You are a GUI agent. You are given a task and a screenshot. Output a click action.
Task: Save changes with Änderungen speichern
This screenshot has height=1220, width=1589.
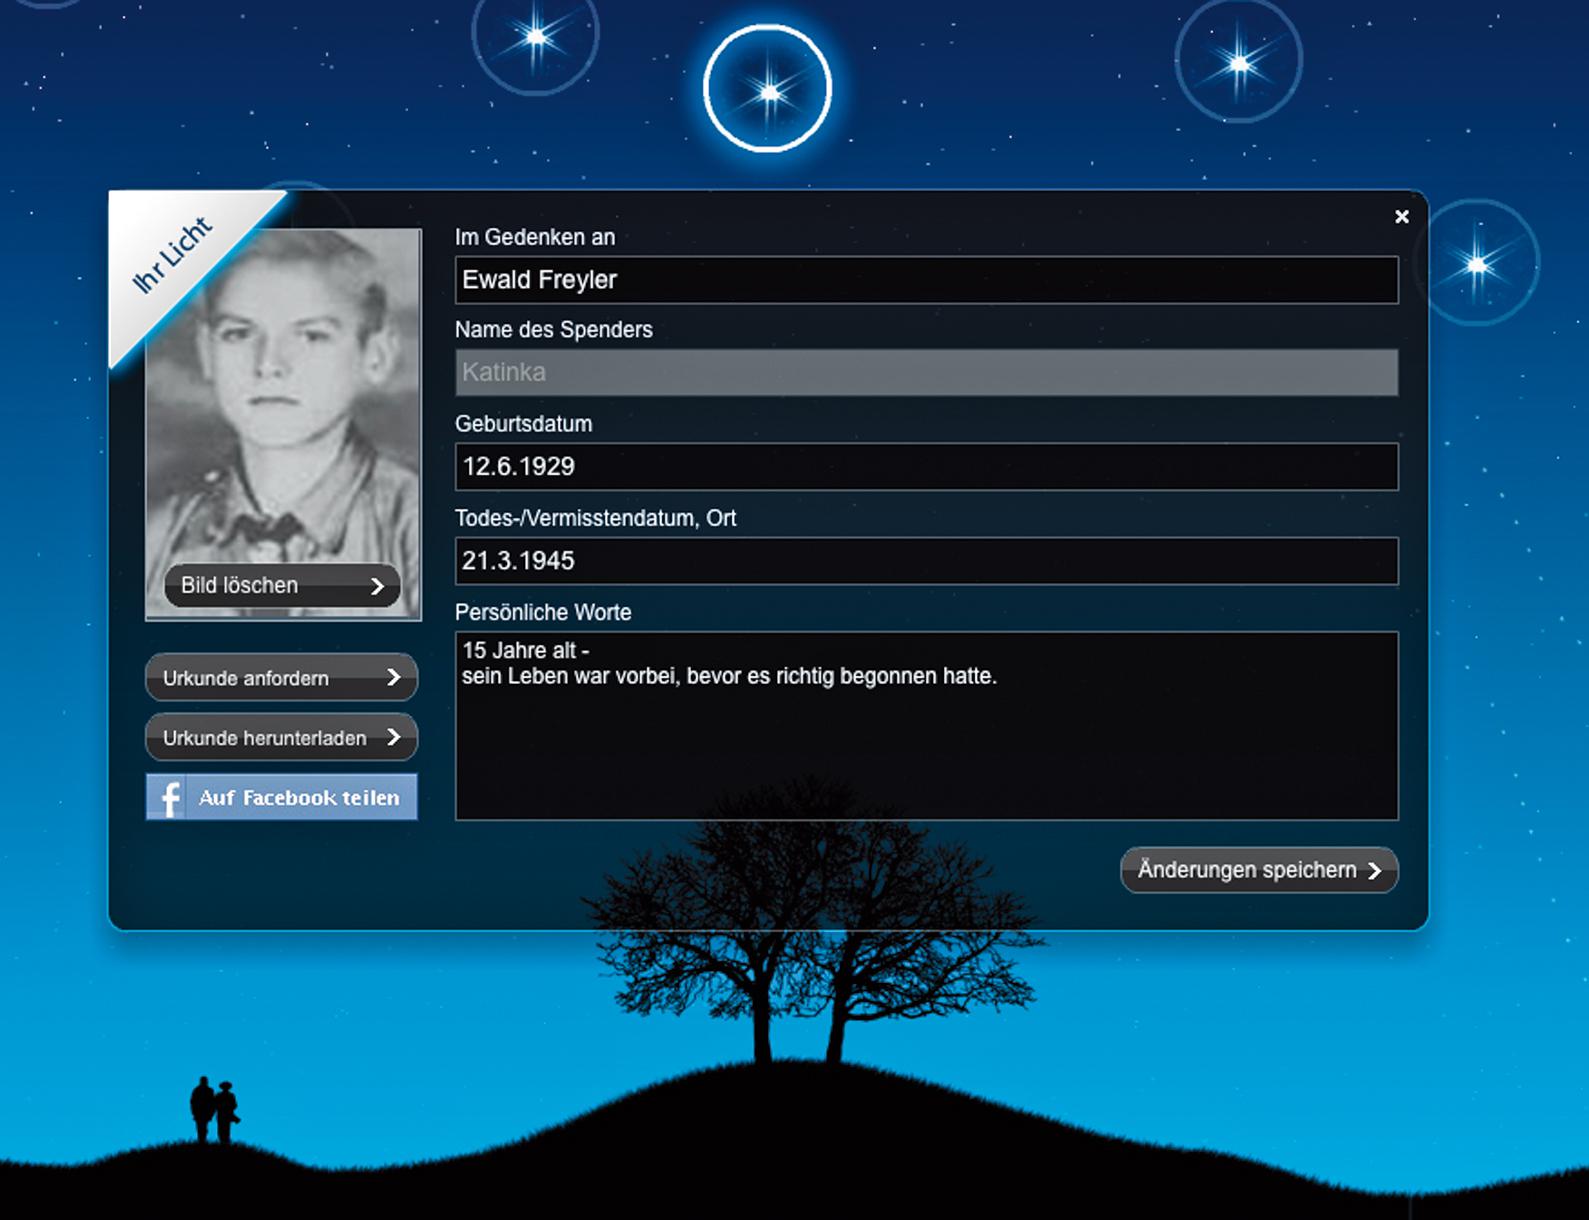pos(1259,870)
